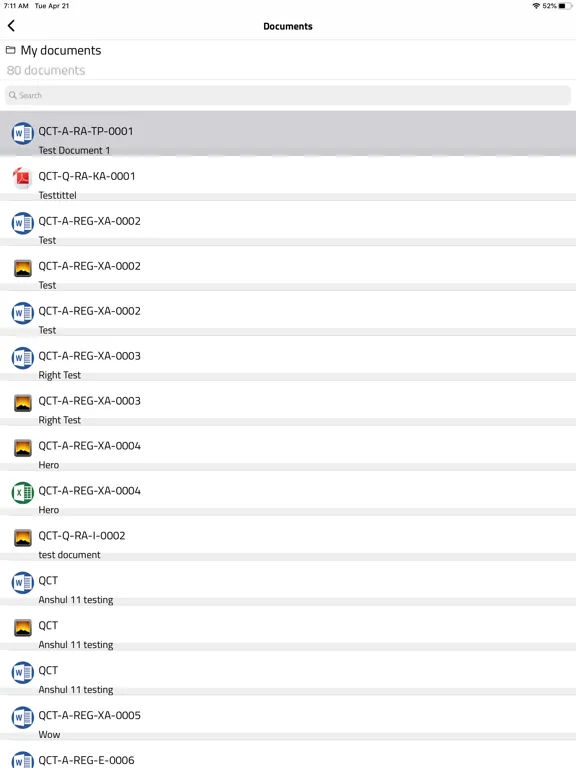Tap the 'Documents' page title
Viewport: 576px width, 768px height.
coord(288,26)
